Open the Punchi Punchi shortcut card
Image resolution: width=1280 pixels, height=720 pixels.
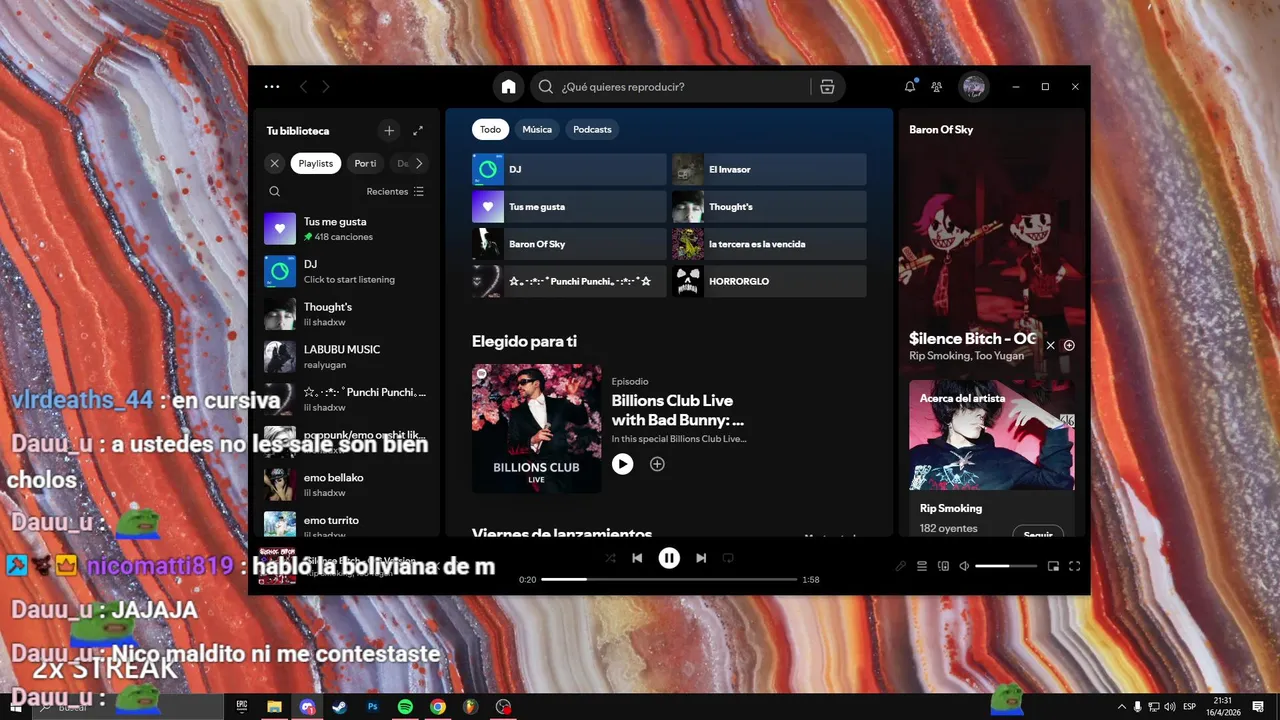click(x=569, y=281)
